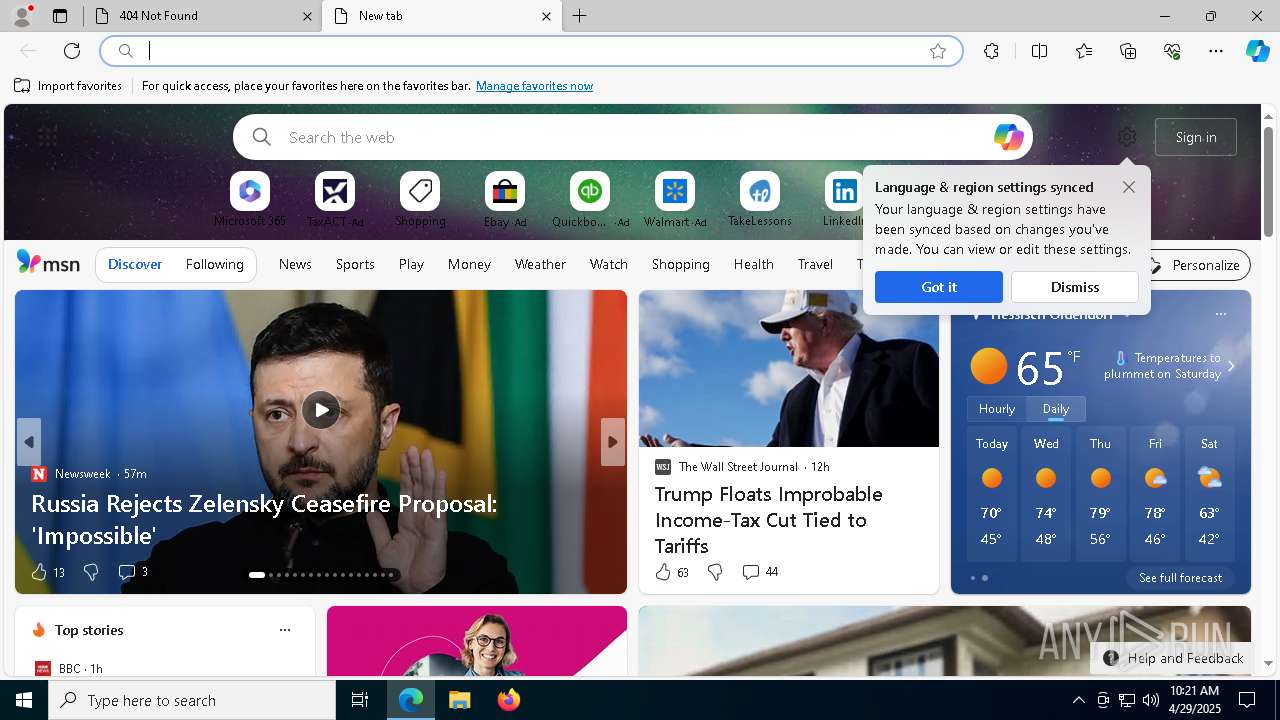Image resolution: width=1280 pixels, height=720 pixels.
Task: Open Help and Feedback
Action: coord(1172,658)
